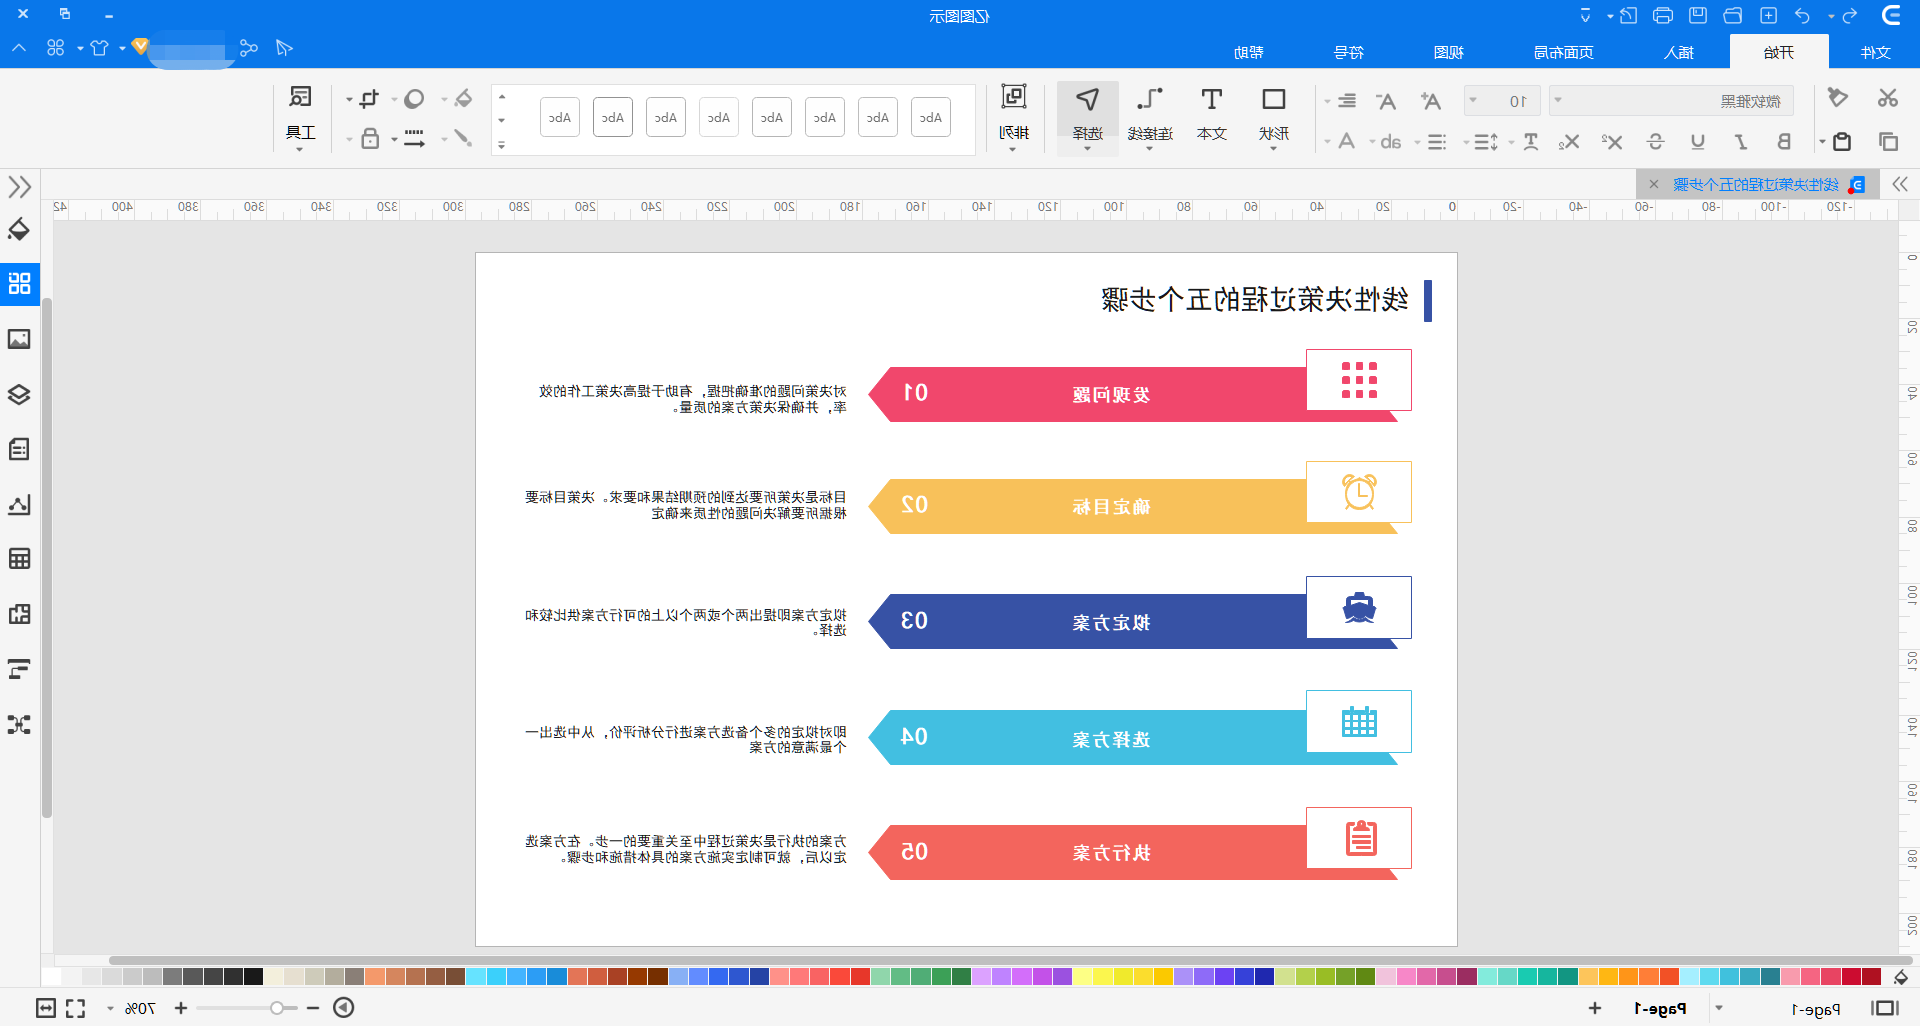
Task: Switch to the 页面布局 Page Layout tab
Action: click(x=1564, y=52)
